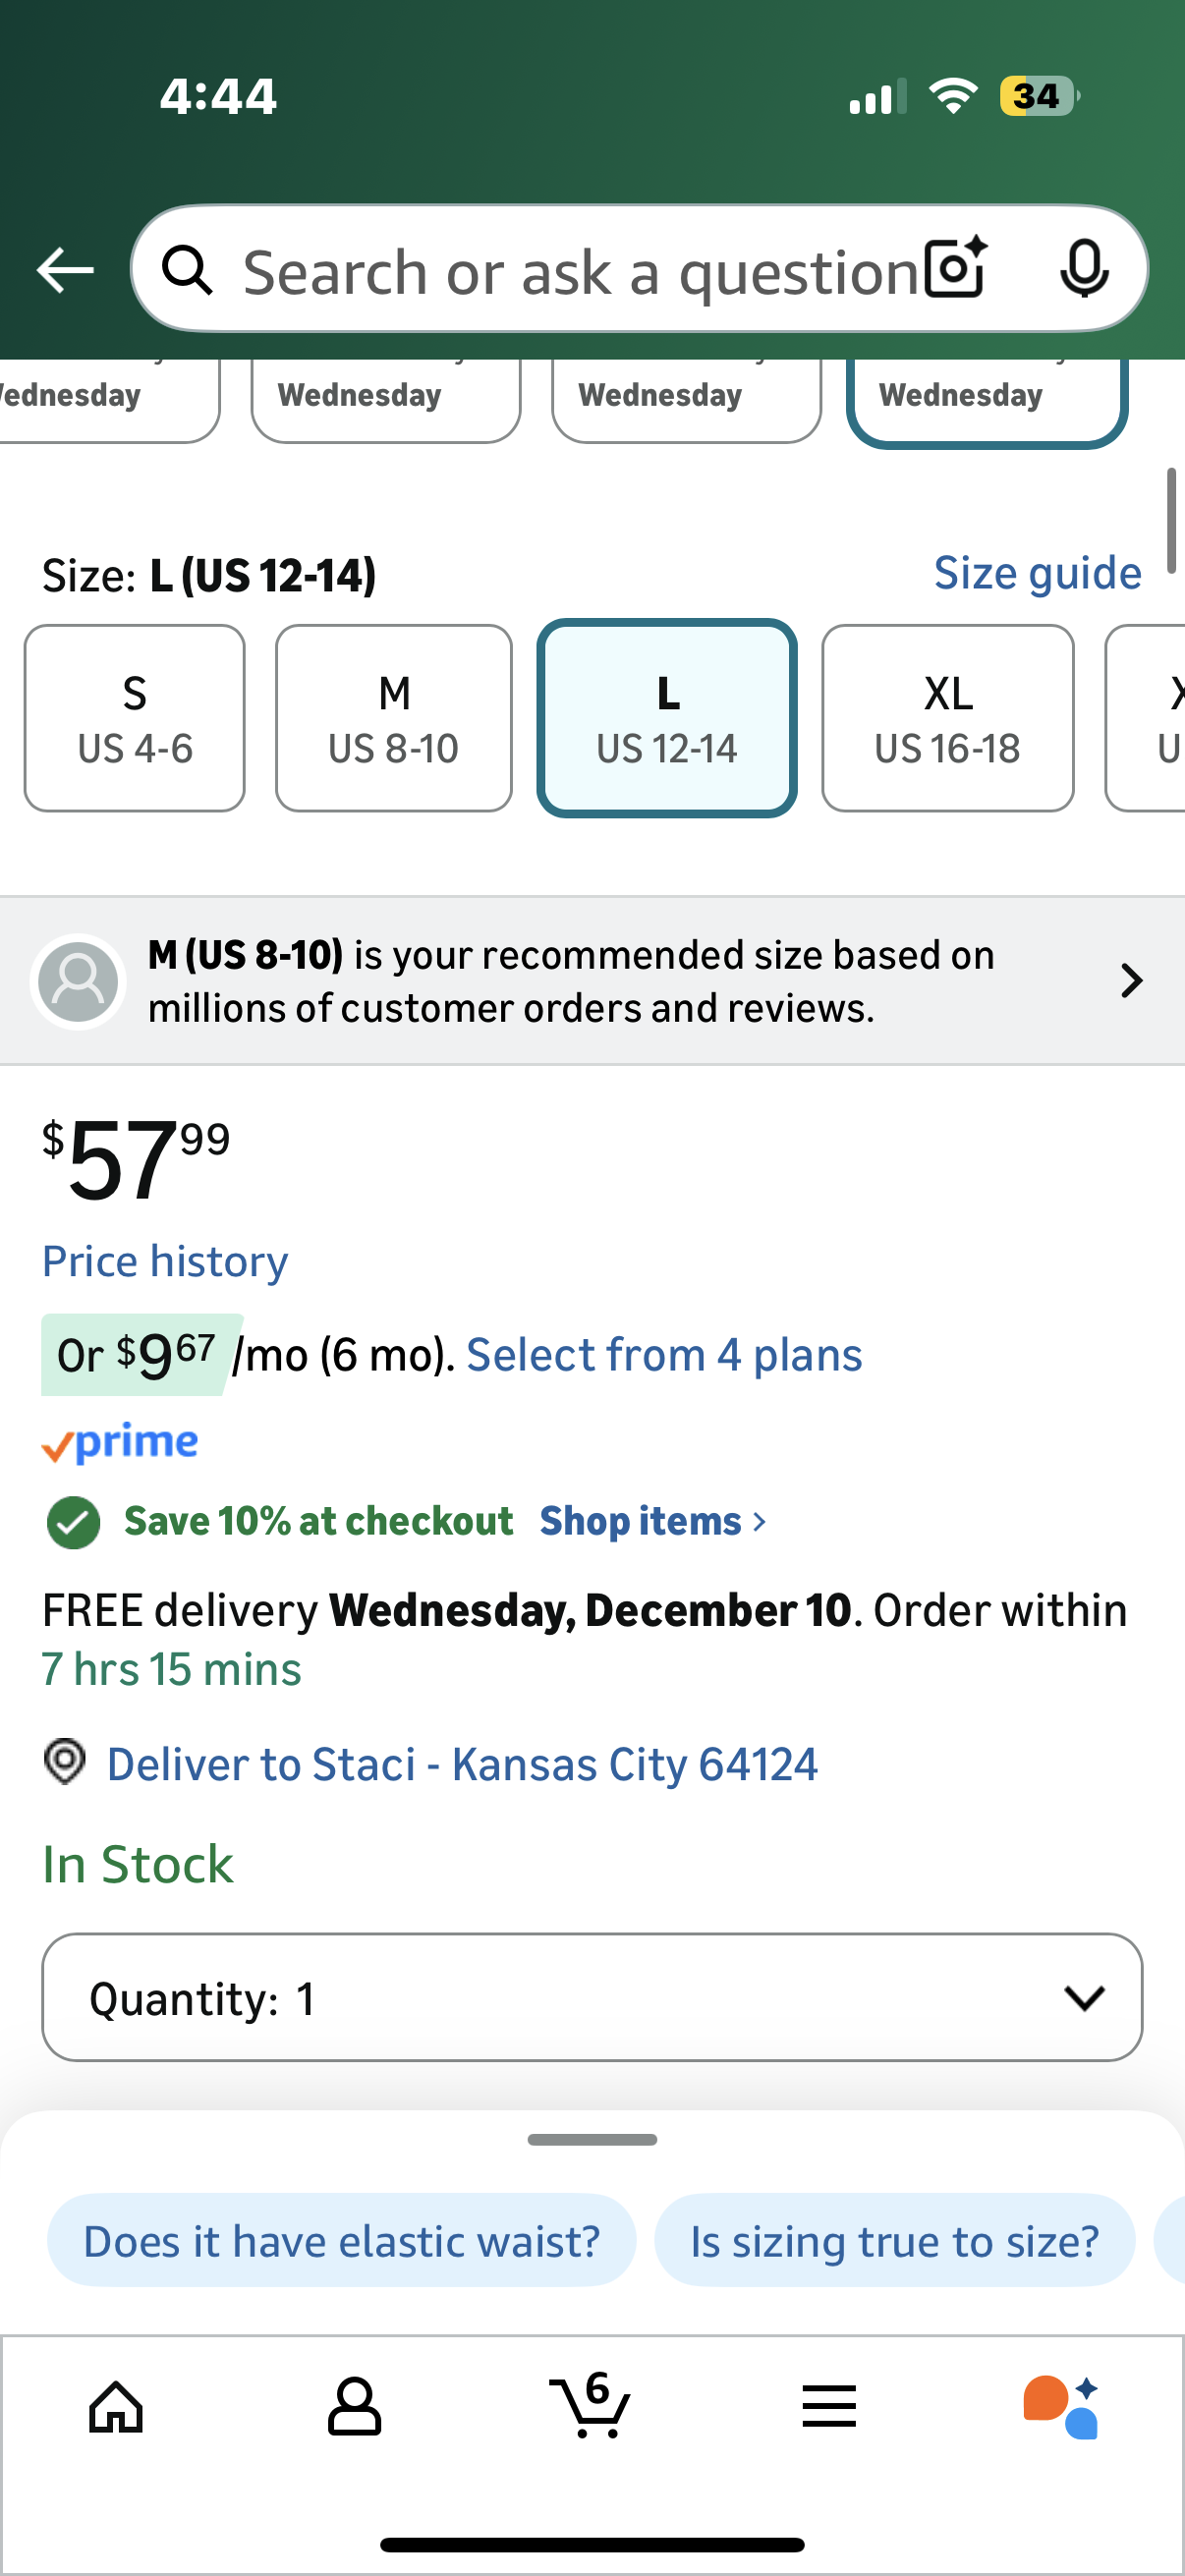
Task: Tap 'Is sizing true to size?' chip
Action: [x=894, y=2241]
